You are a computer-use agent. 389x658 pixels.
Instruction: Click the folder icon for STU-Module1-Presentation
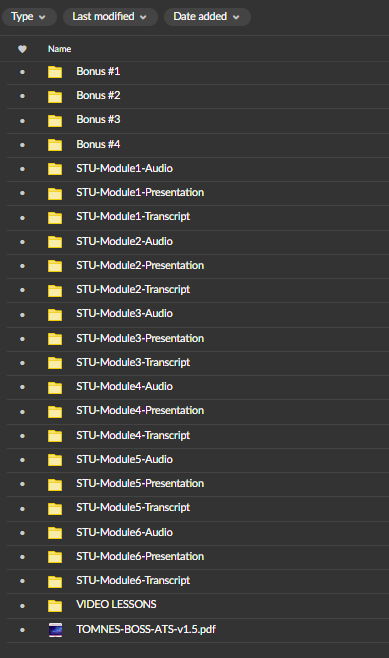point(55,193)
